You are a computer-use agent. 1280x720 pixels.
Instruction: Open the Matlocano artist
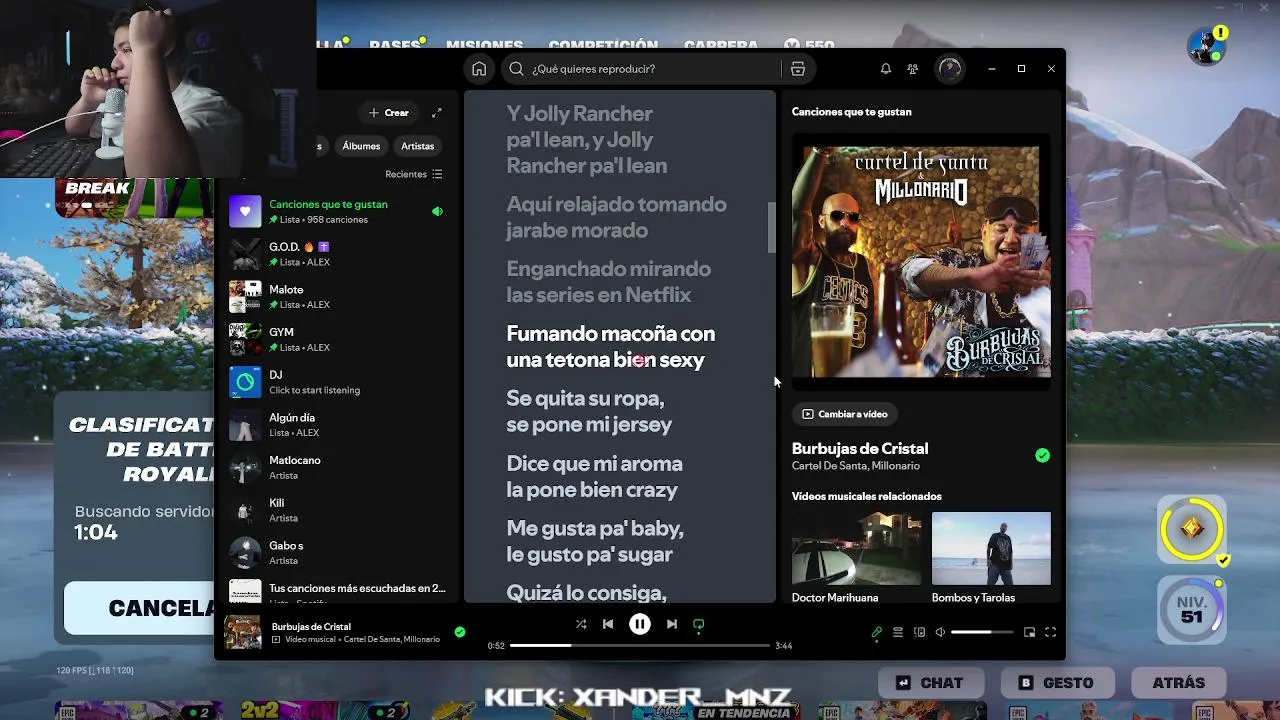(337, 467)
